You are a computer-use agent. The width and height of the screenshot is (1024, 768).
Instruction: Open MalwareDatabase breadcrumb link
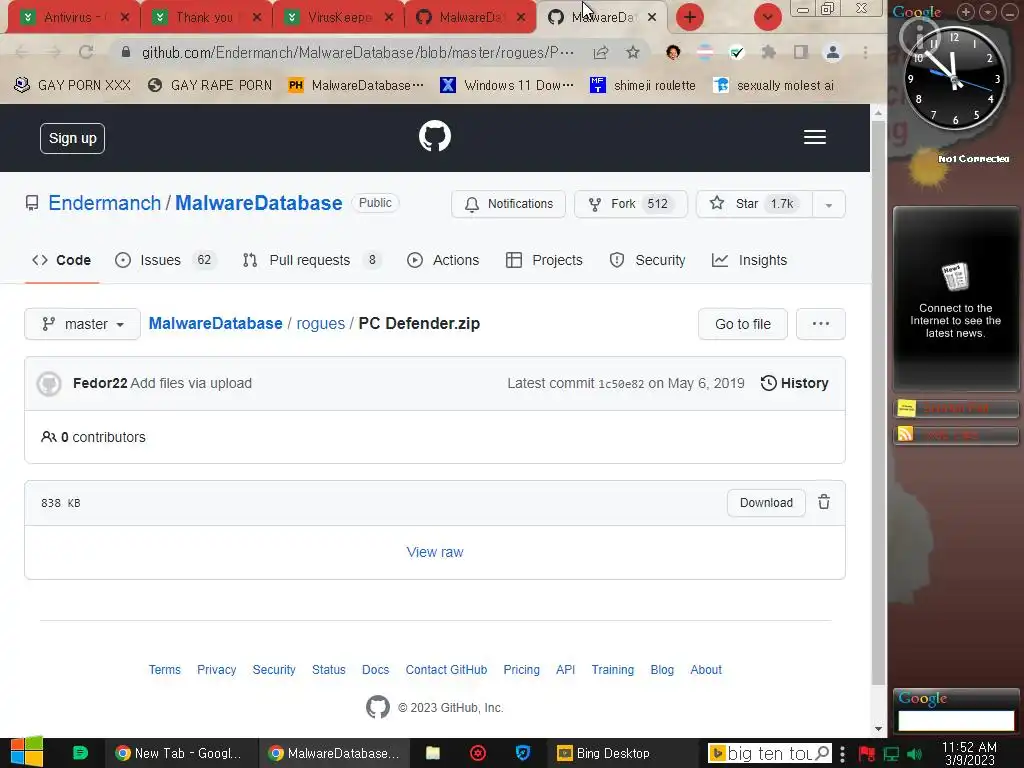(x=216, y=323)
